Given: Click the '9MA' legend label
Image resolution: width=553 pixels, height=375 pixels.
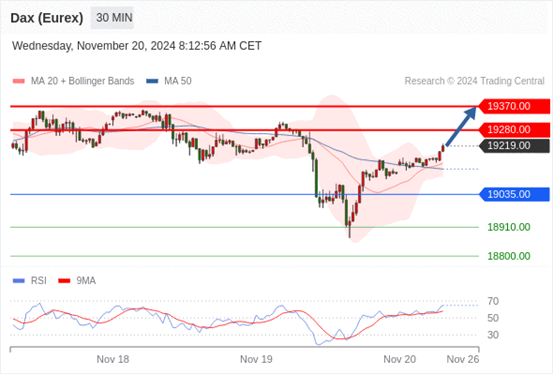Looking at the screenshot, I should (86, 281).
